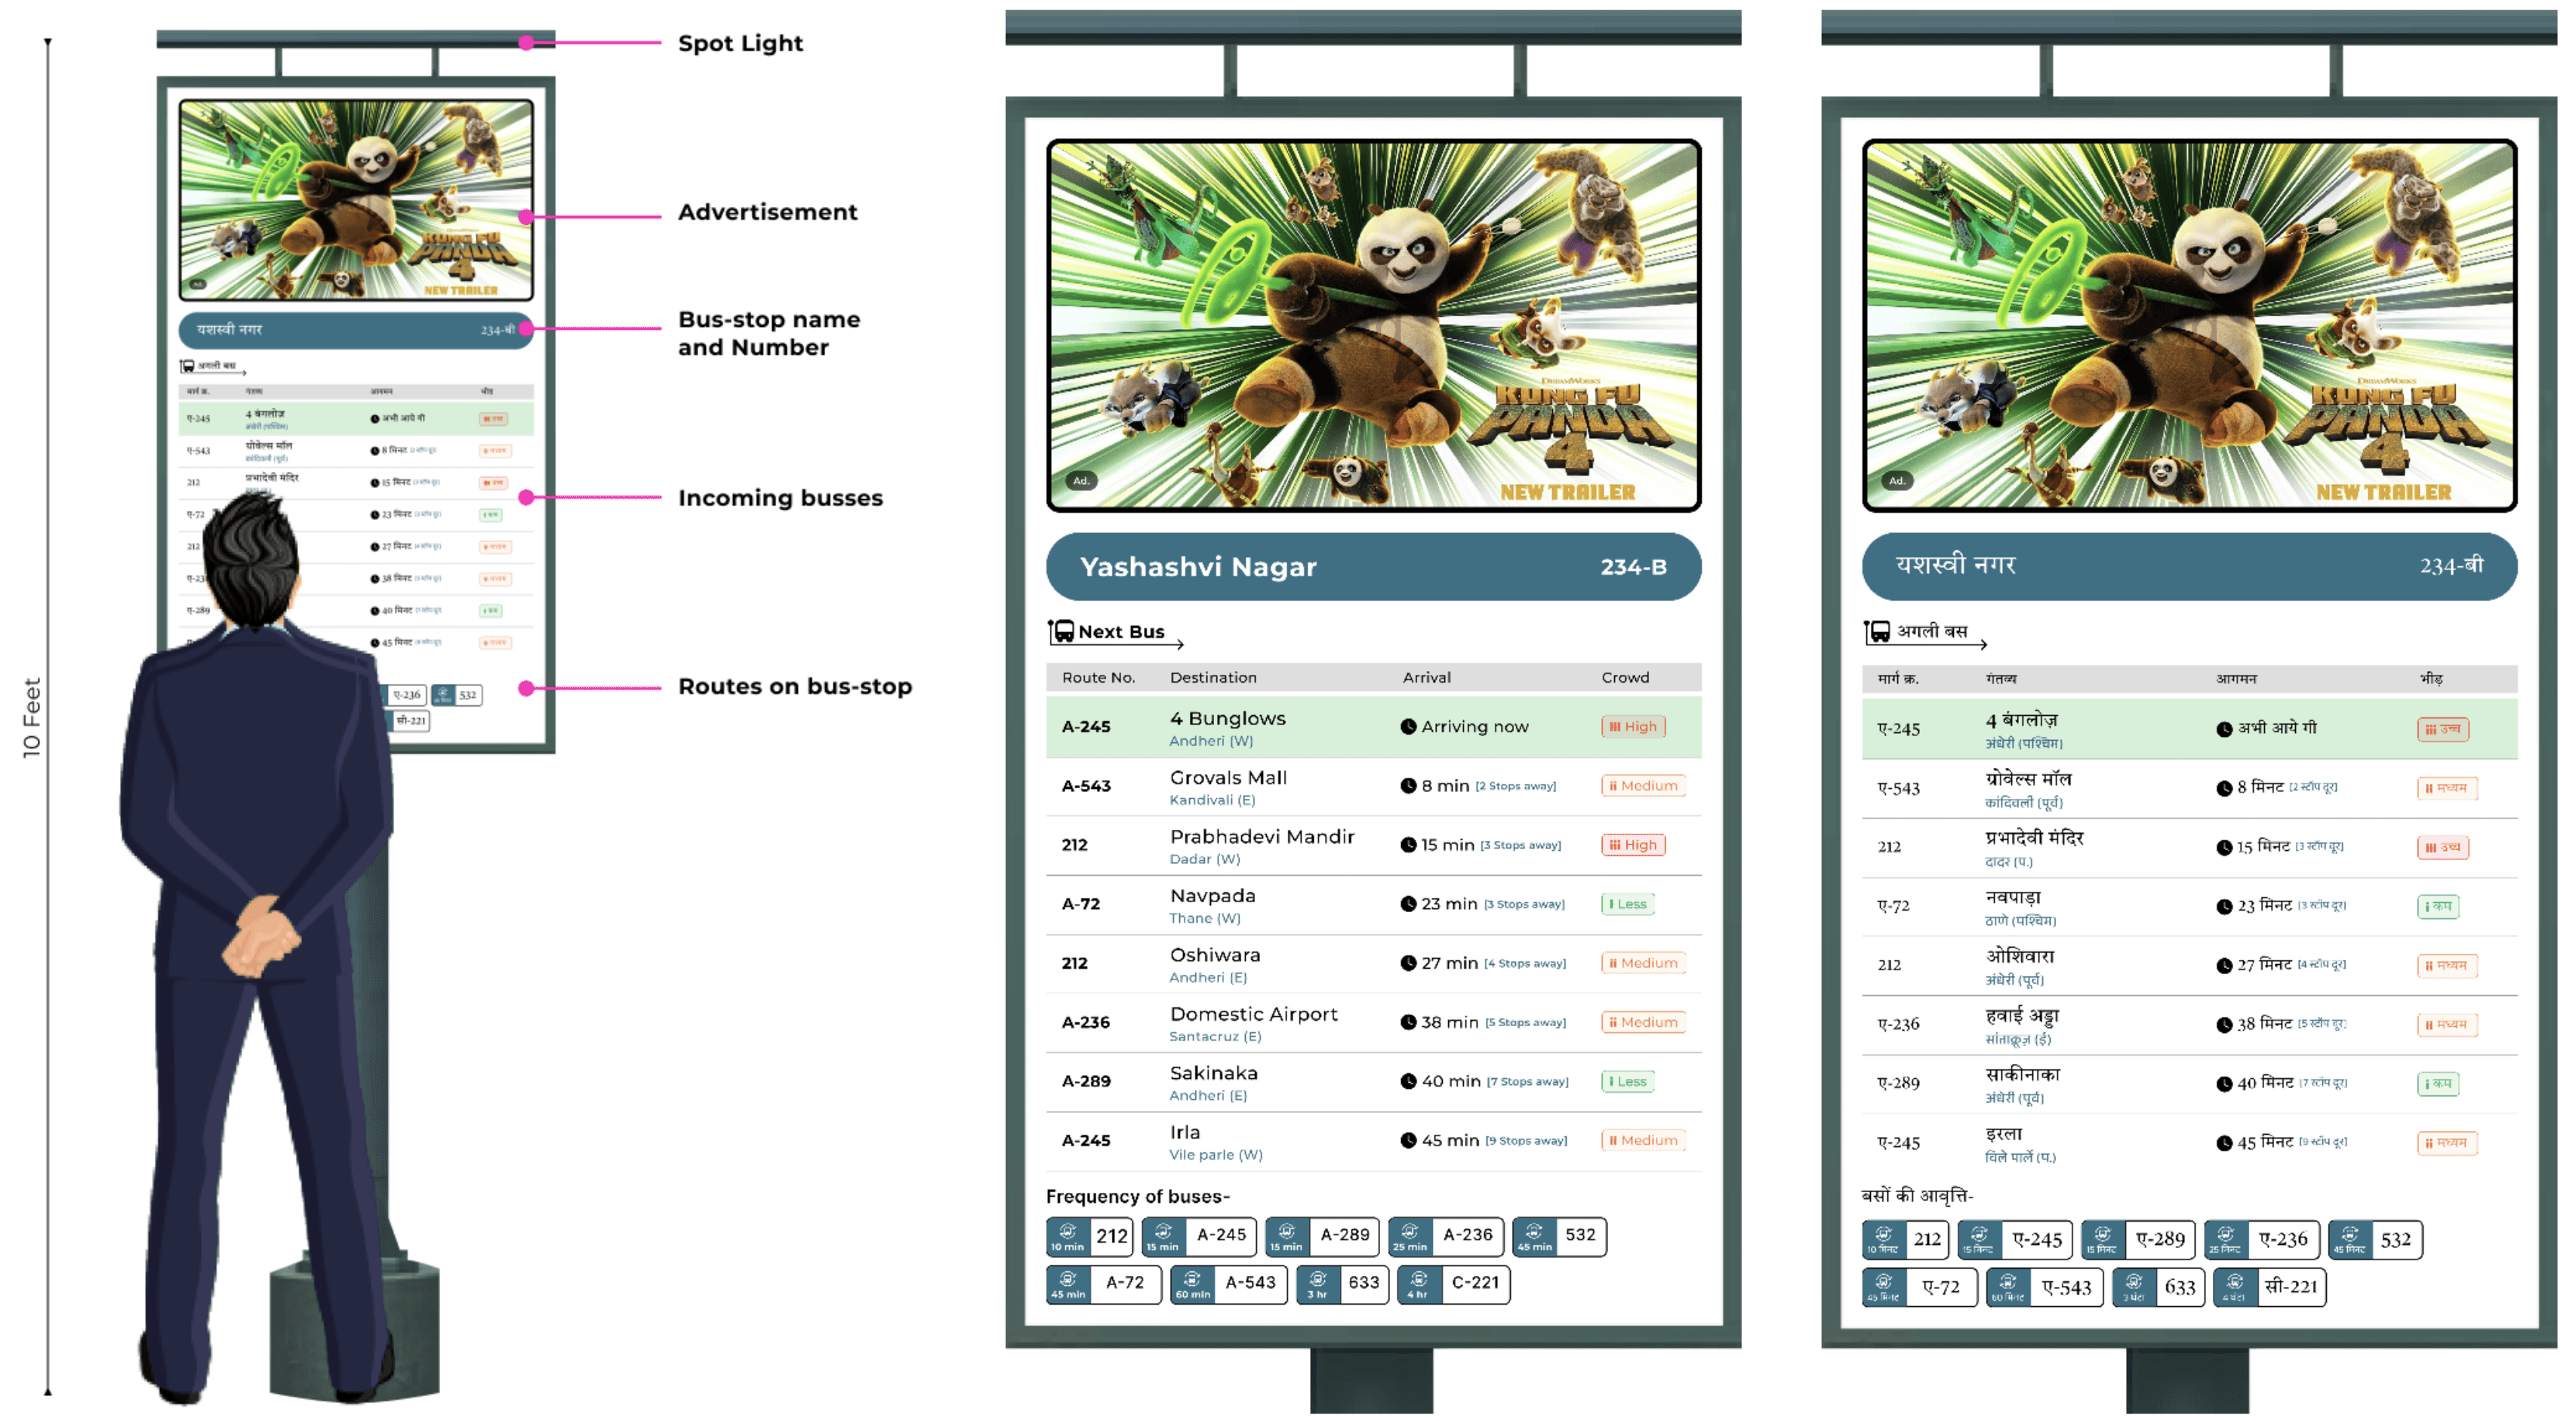The image size is (2576, 1421).
Task: Open the A-289 route frequency chip
Action: tap(1322, 1236)
